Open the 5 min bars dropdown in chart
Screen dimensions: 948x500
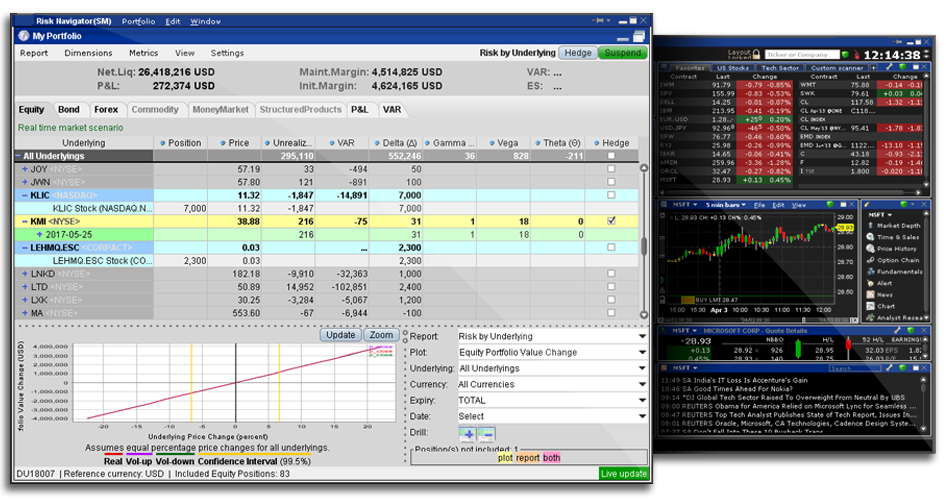coord(726,205)
